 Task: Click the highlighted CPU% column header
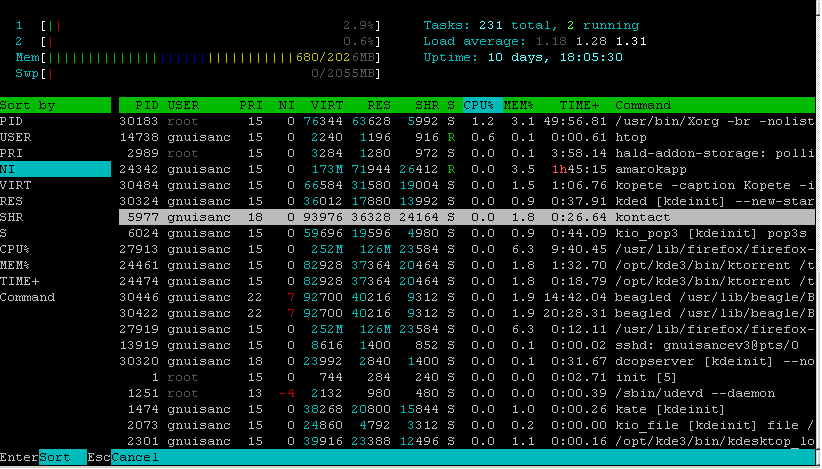(x=482, y=105)
